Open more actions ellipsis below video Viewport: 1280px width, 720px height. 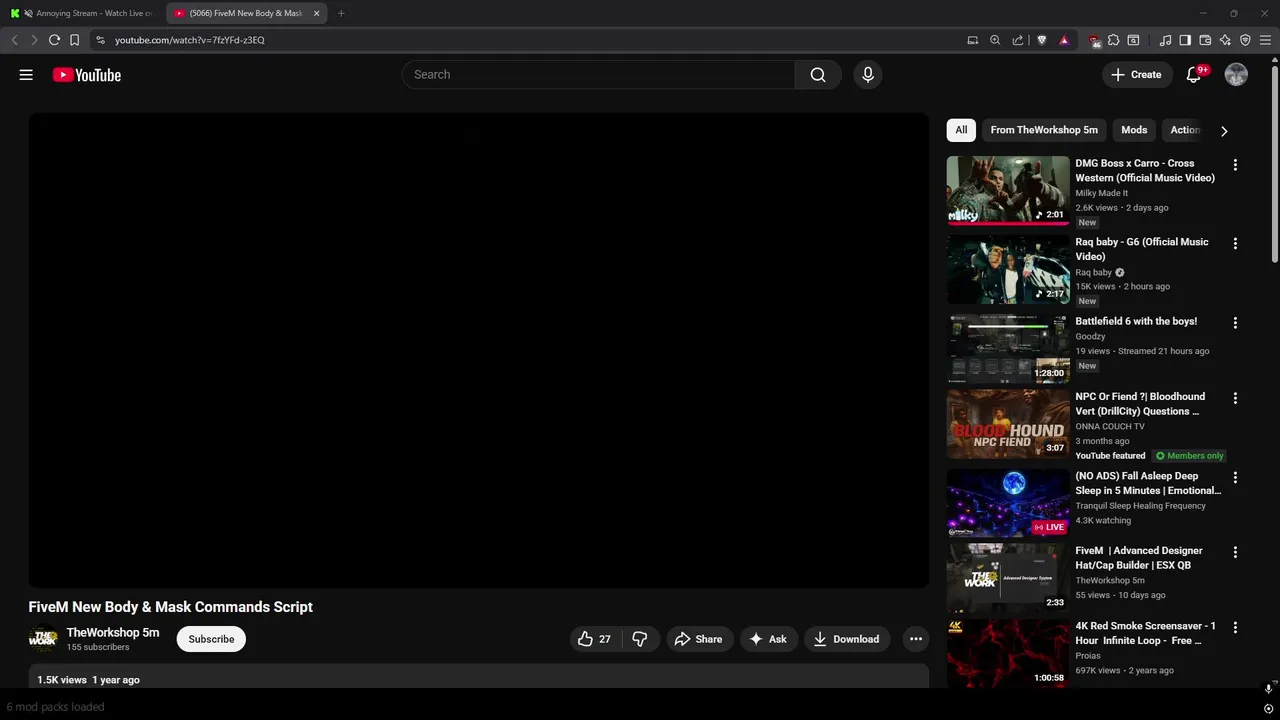pyautogui.click(x=916, y=639)
